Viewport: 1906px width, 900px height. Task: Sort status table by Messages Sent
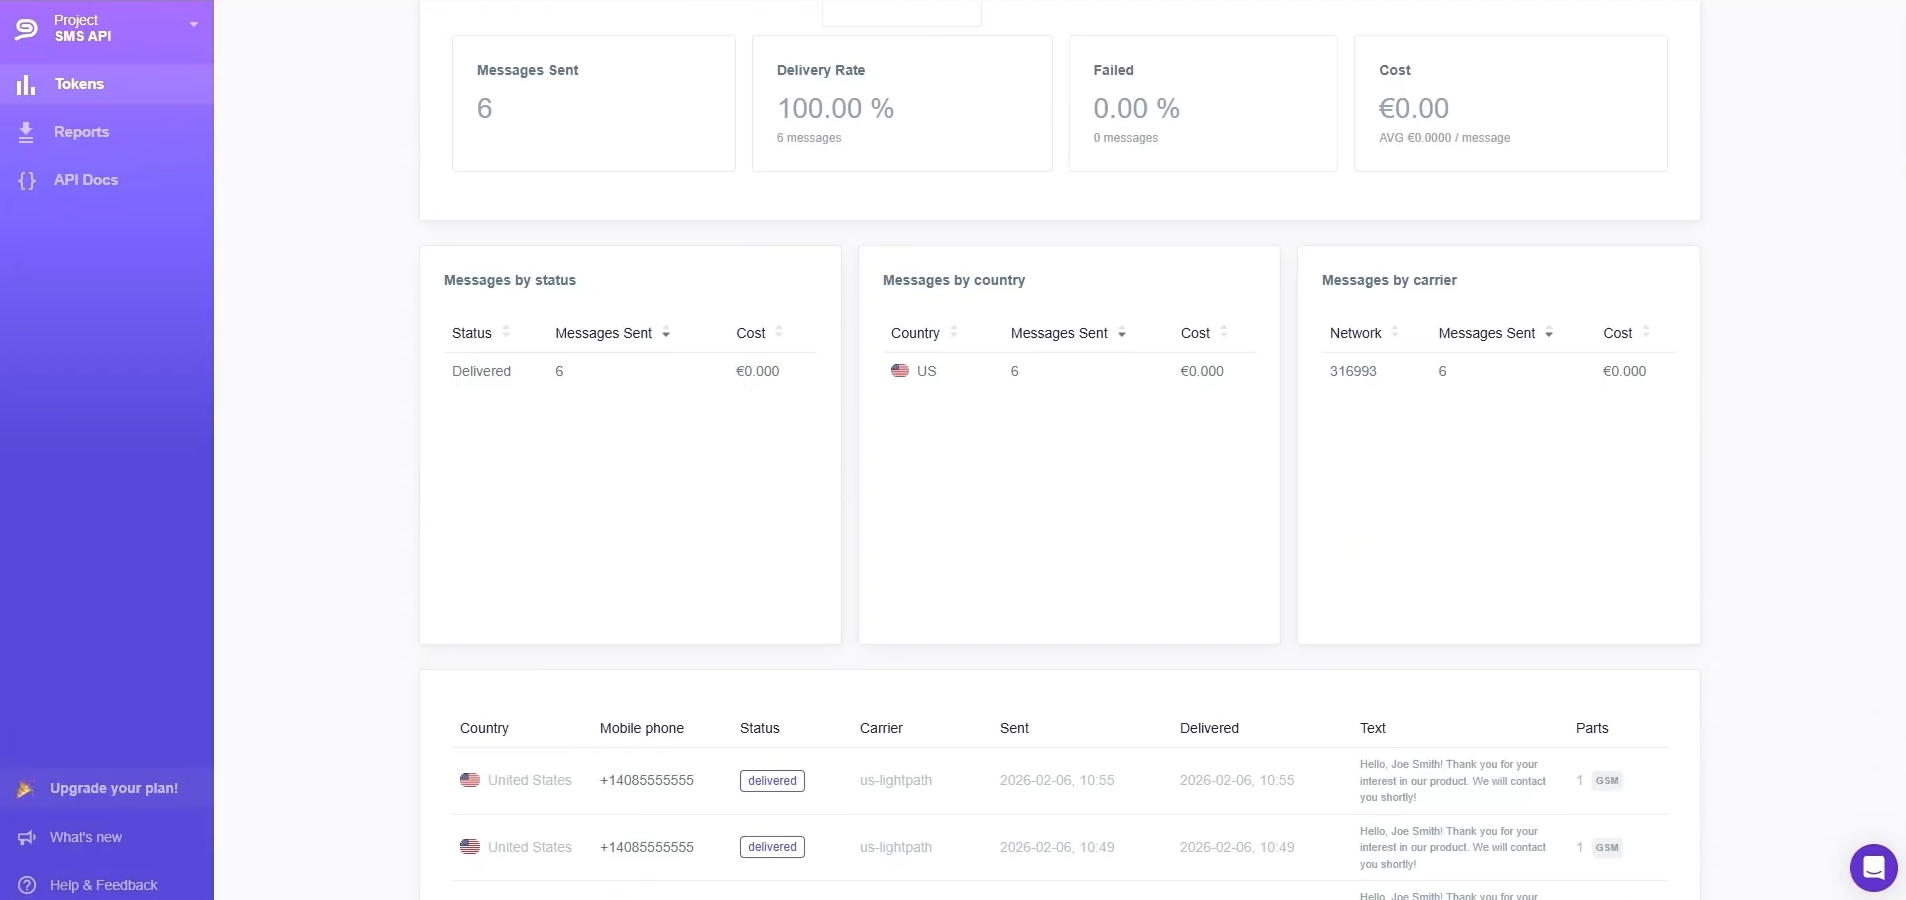pos(612,333)
